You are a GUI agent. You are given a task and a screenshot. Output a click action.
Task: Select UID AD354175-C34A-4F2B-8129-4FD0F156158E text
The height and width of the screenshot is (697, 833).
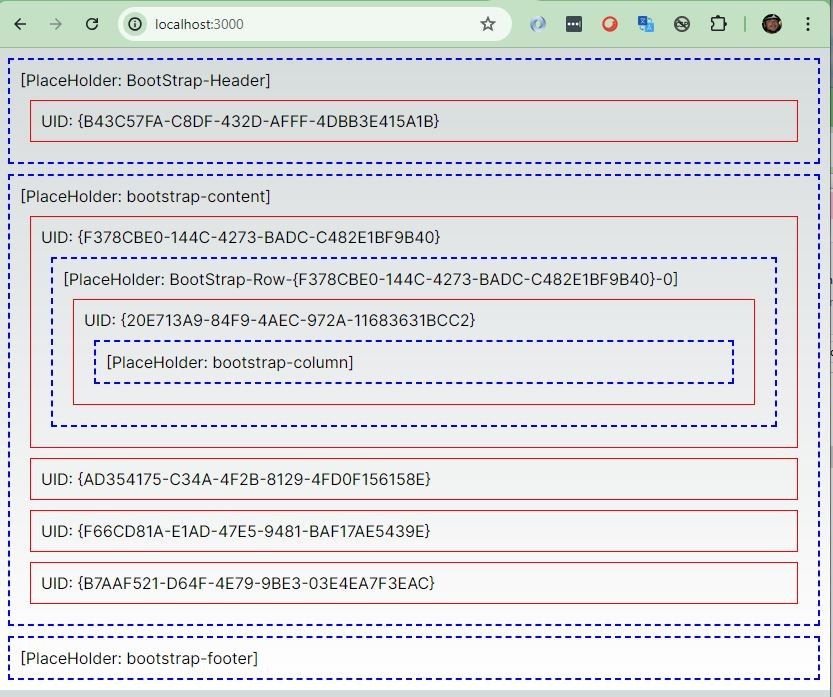(236, 479)
